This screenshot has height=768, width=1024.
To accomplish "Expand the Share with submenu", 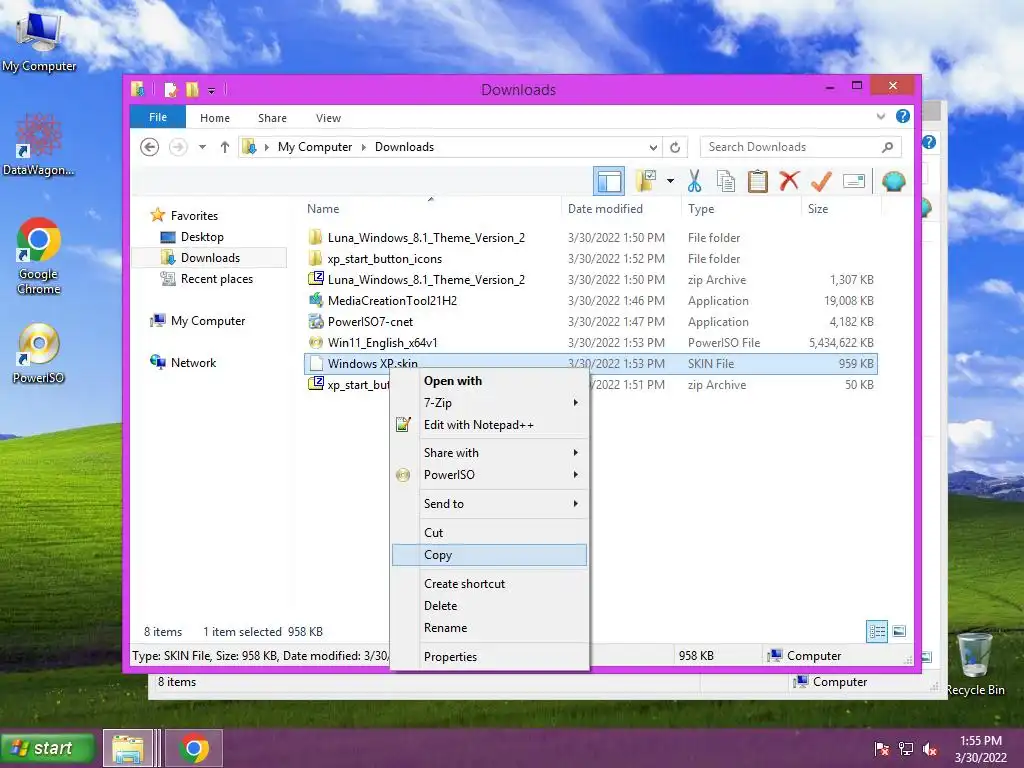I will pyautogui.click(x=490, y=453).
